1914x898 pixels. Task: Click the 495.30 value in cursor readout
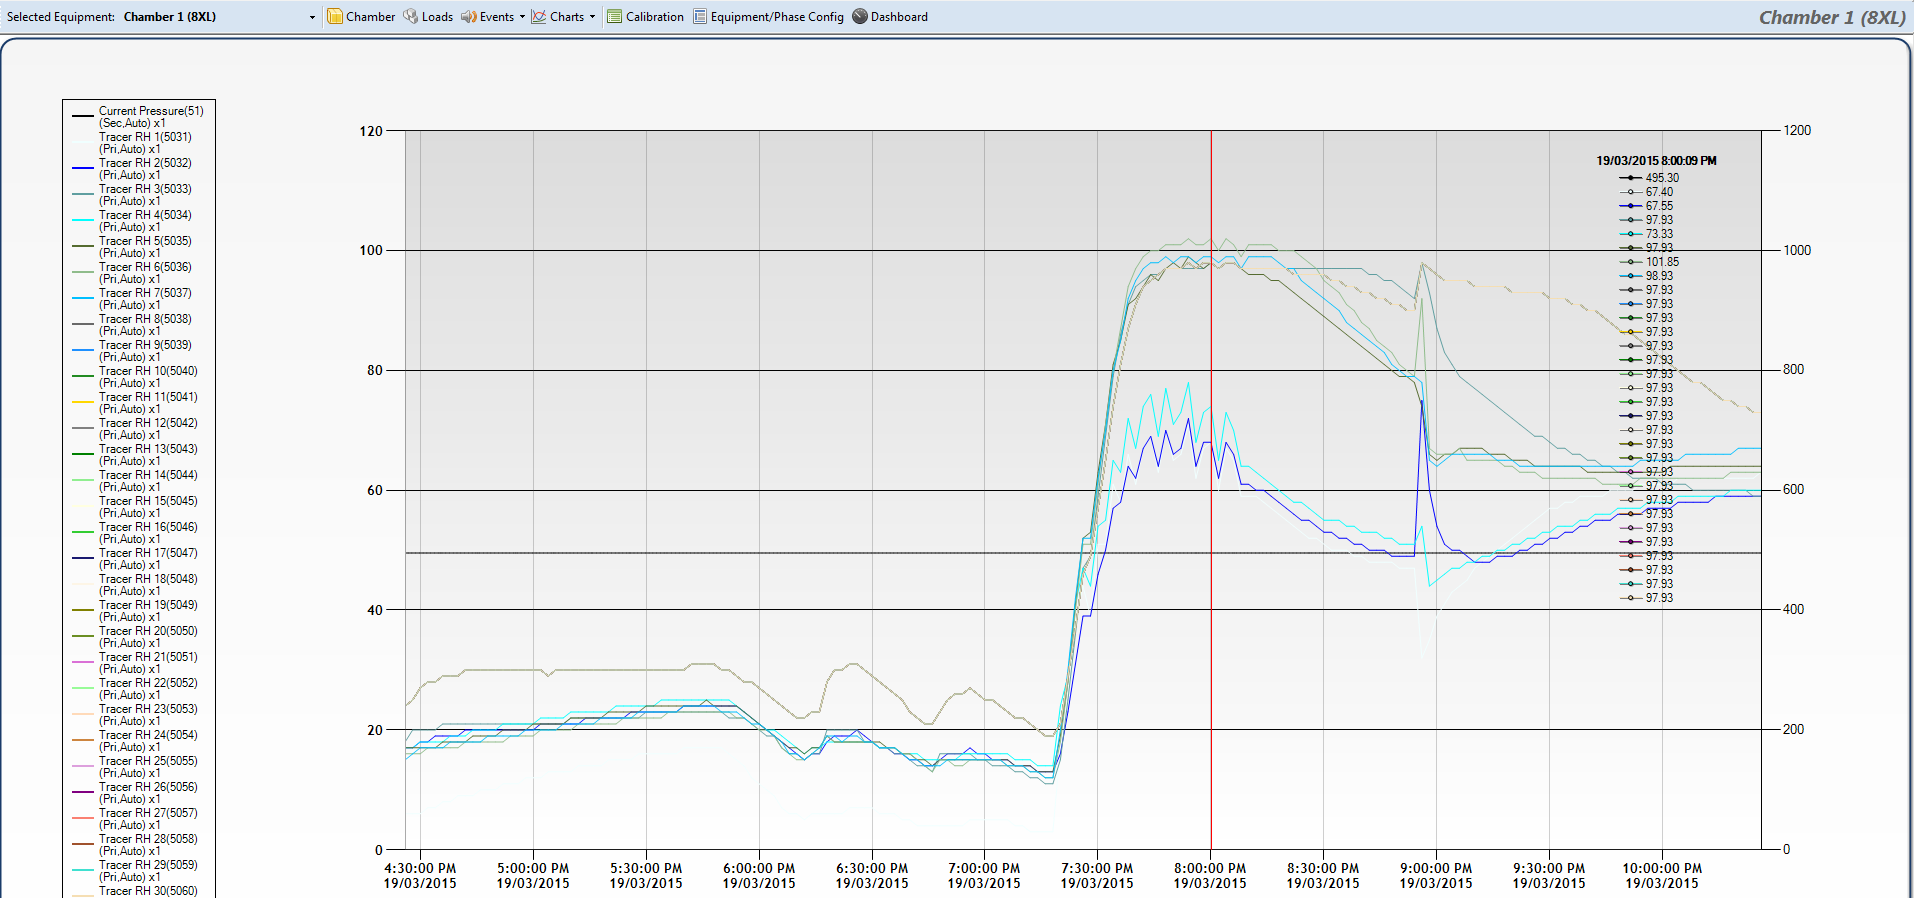pos(1662,178)
